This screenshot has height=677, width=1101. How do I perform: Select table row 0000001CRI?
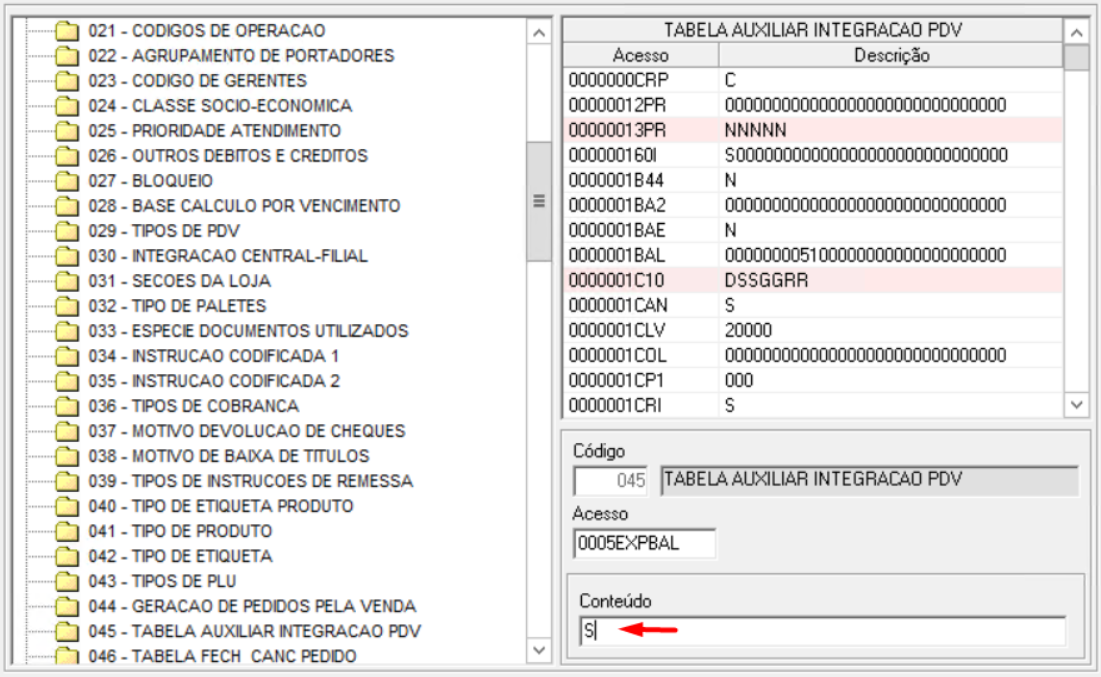(813, 405)
